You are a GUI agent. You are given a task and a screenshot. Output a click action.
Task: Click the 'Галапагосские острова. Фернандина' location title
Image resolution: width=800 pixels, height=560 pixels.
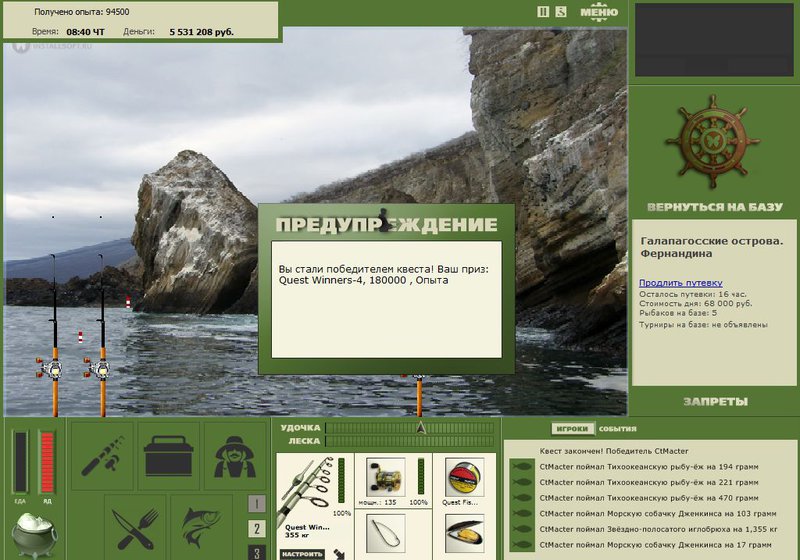[x=711, y=247]
